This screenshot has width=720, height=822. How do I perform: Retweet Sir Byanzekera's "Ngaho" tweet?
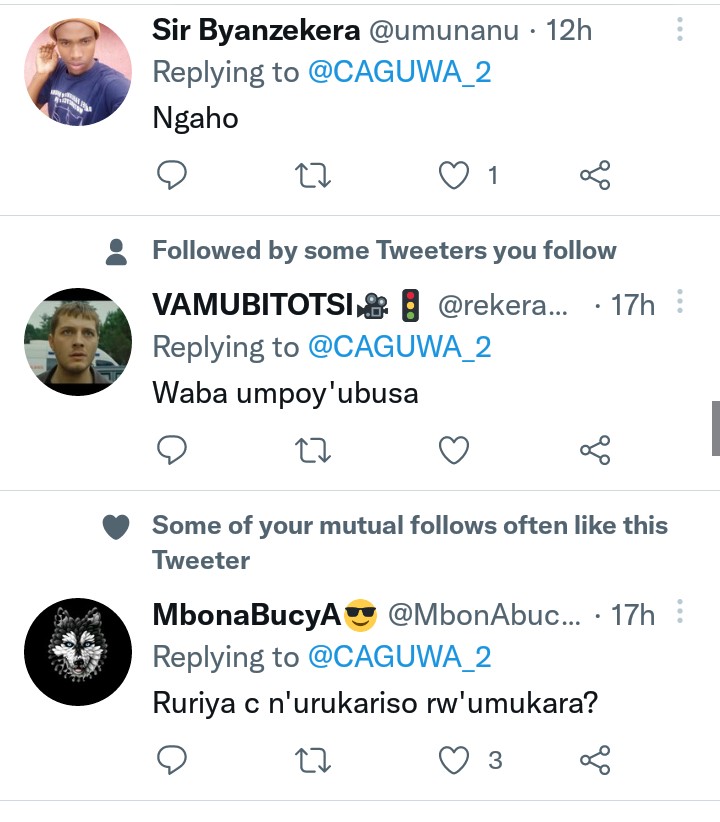315,176
